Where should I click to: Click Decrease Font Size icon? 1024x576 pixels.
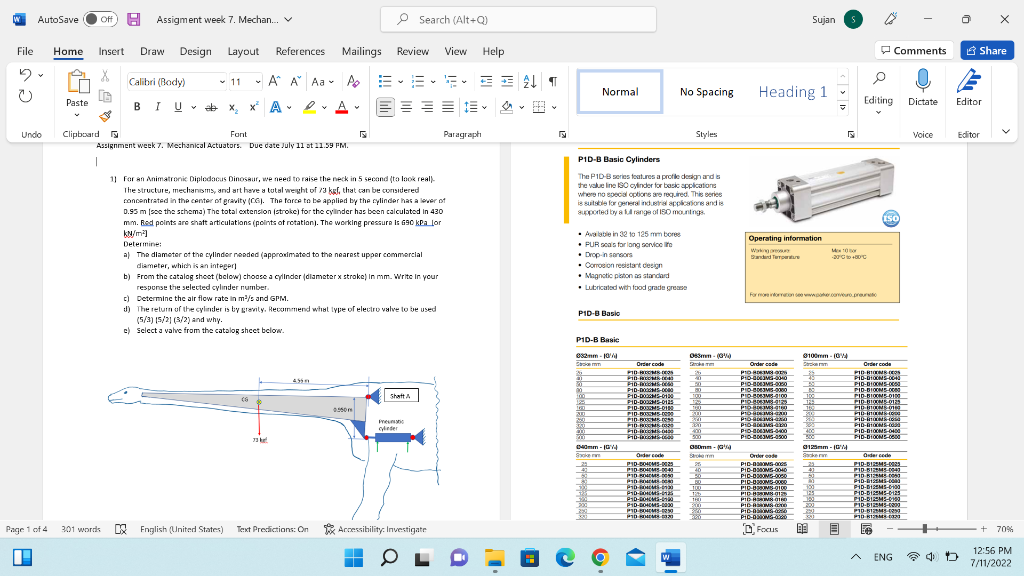point(295,82)
